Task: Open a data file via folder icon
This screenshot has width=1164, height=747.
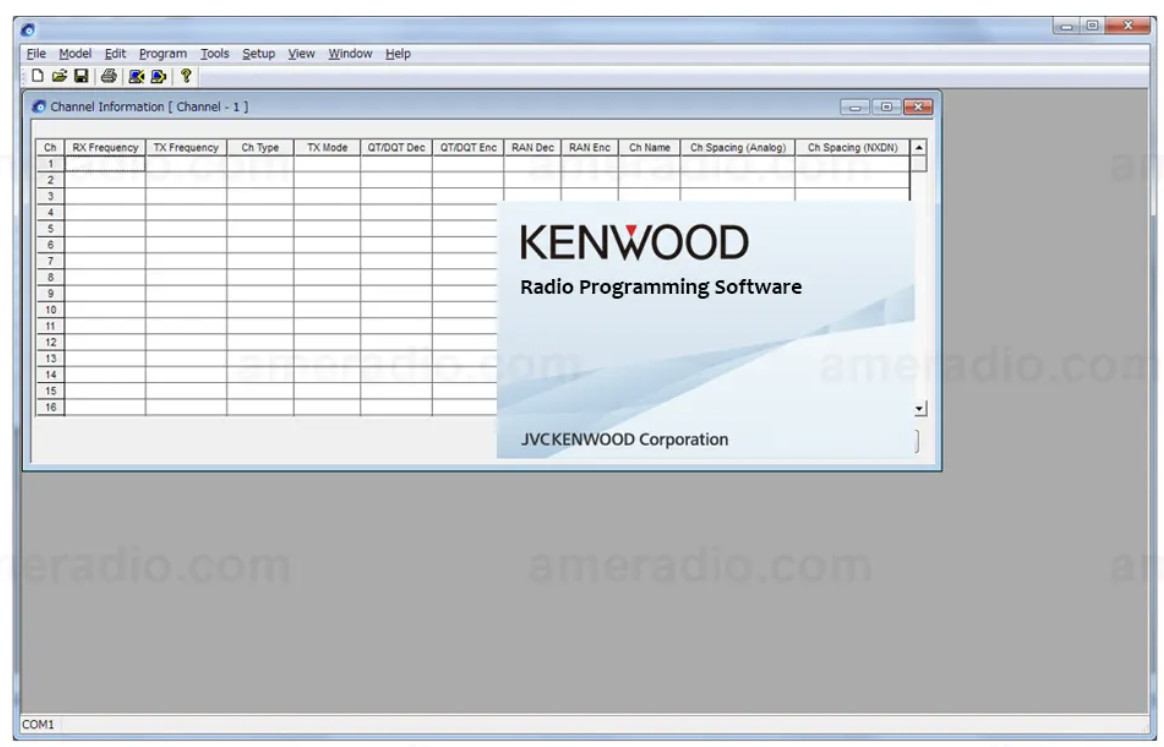Action: pos(59,76)
